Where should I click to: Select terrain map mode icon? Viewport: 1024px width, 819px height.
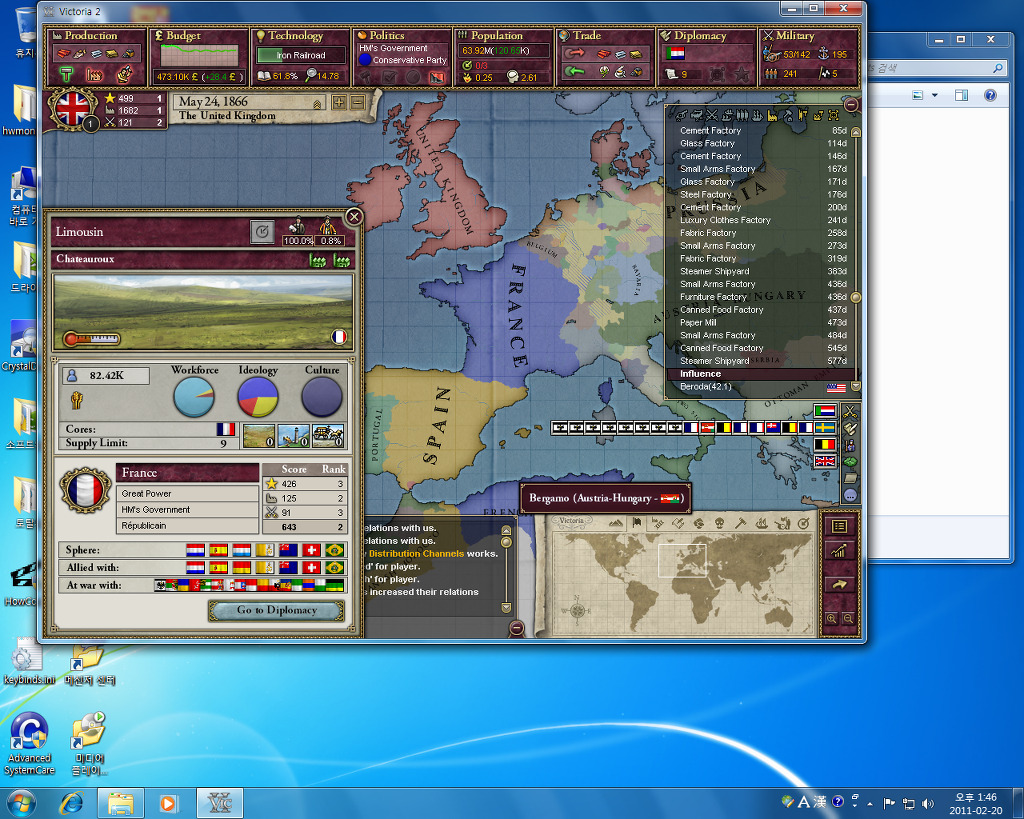point(616,523)
